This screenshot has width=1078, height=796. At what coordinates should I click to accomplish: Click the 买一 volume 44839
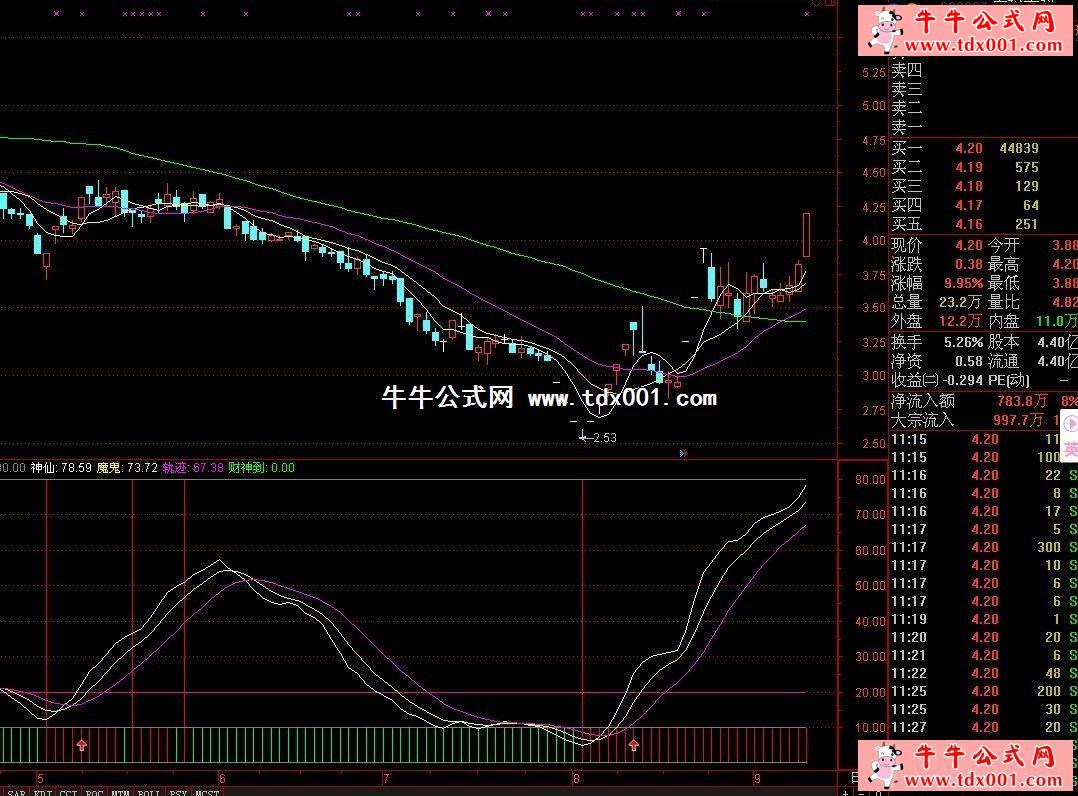(1019, 148)
